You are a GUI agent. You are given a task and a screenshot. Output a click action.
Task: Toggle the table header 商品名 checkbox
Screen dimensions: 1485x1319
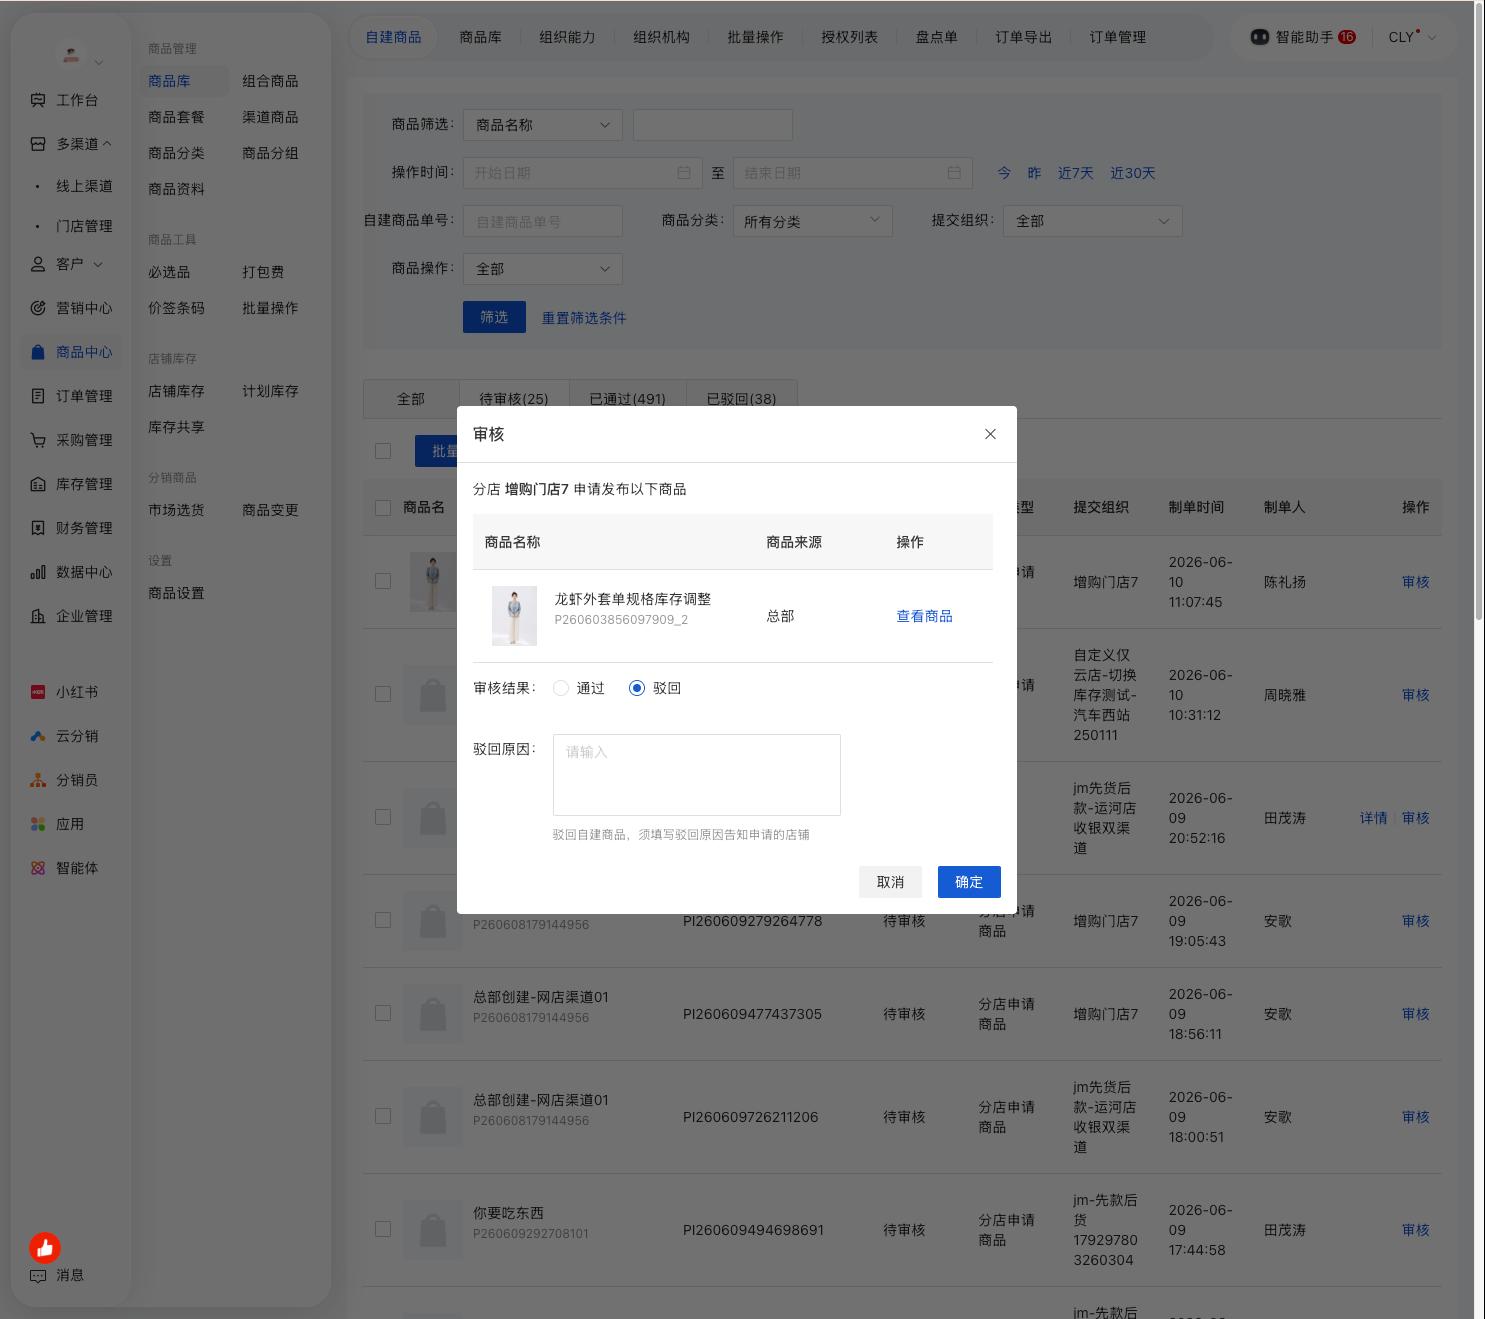pos(383,508)
